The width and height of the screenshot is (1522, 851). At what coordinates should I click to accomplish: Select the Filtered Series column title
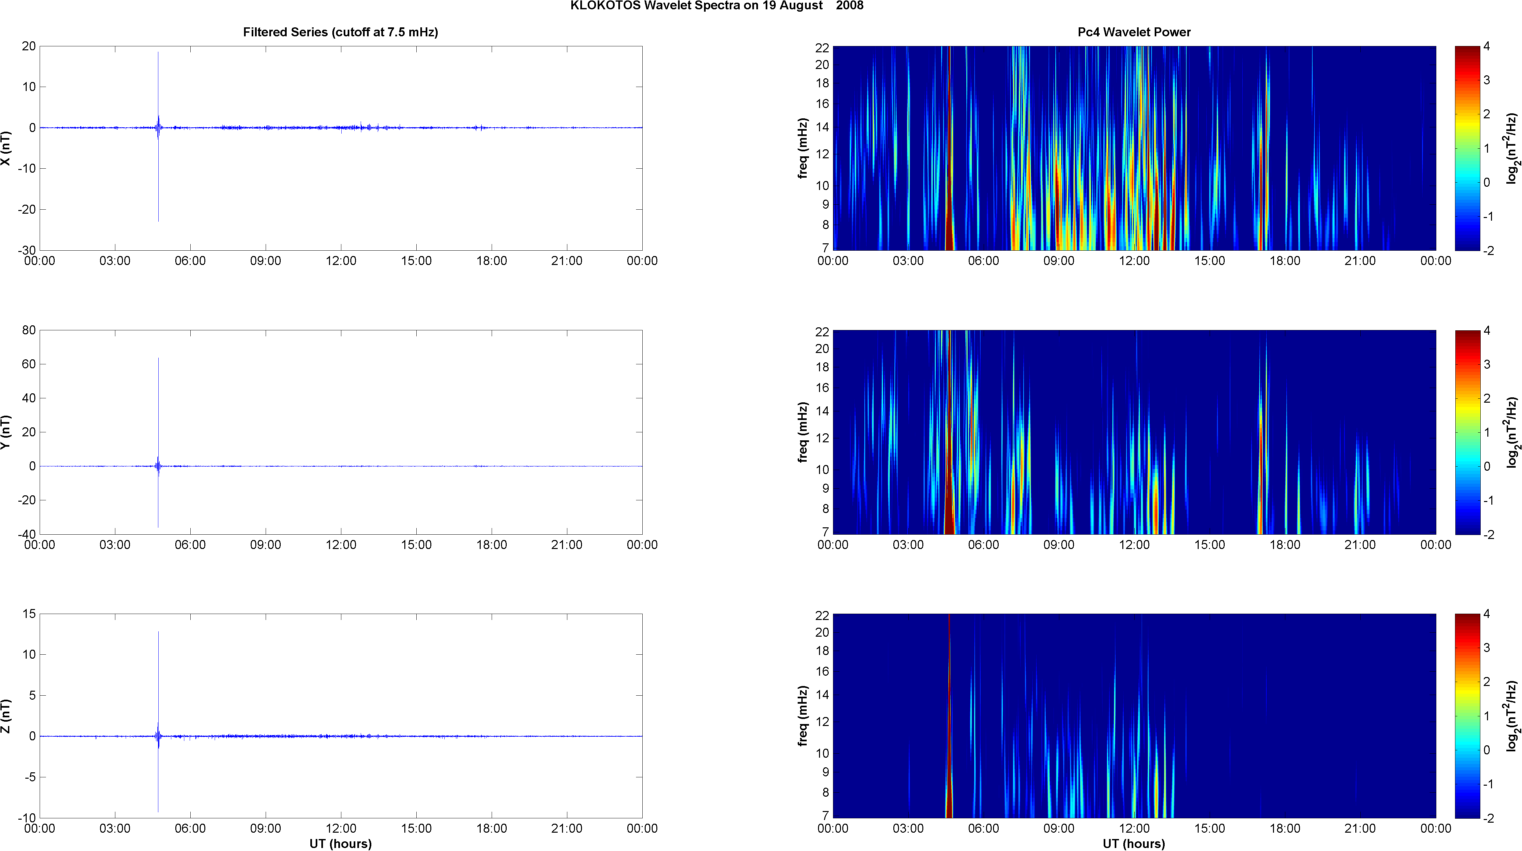[x=340, y=32]
